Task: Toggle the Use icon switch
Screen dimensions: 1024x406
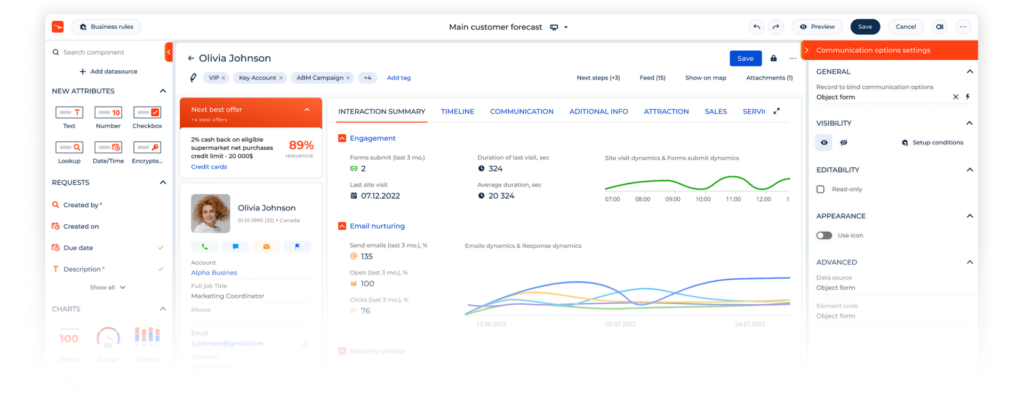Action: (824, 235)
